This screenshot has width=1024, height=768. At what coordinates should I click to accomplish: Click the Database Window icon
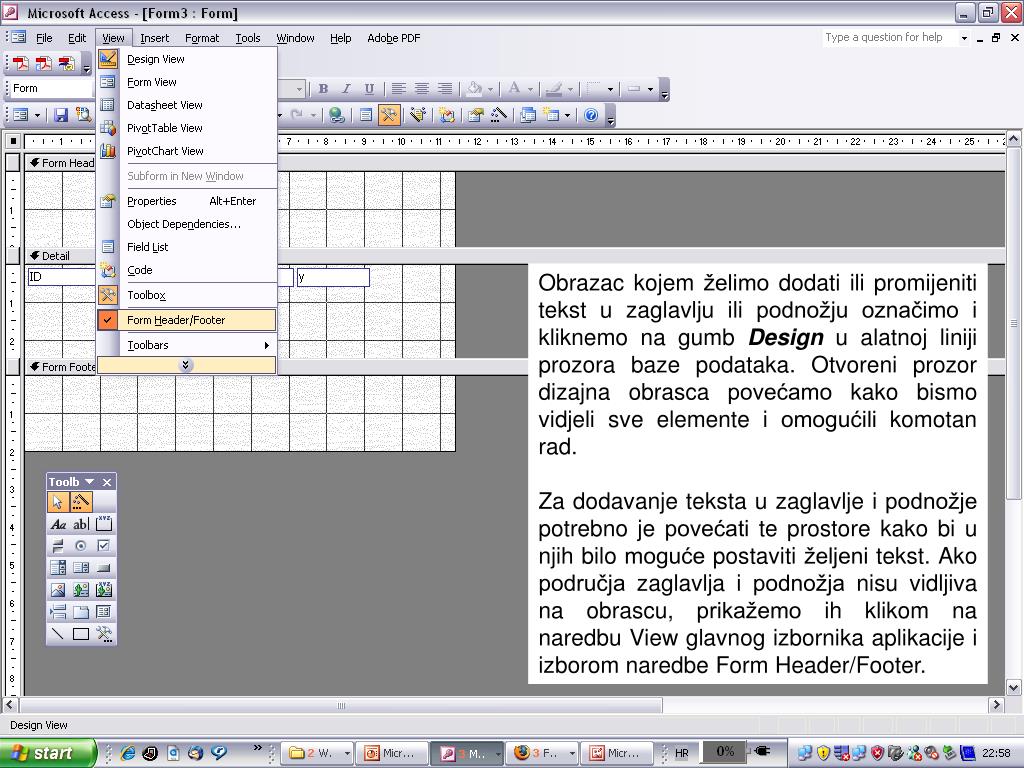[528, 116]
